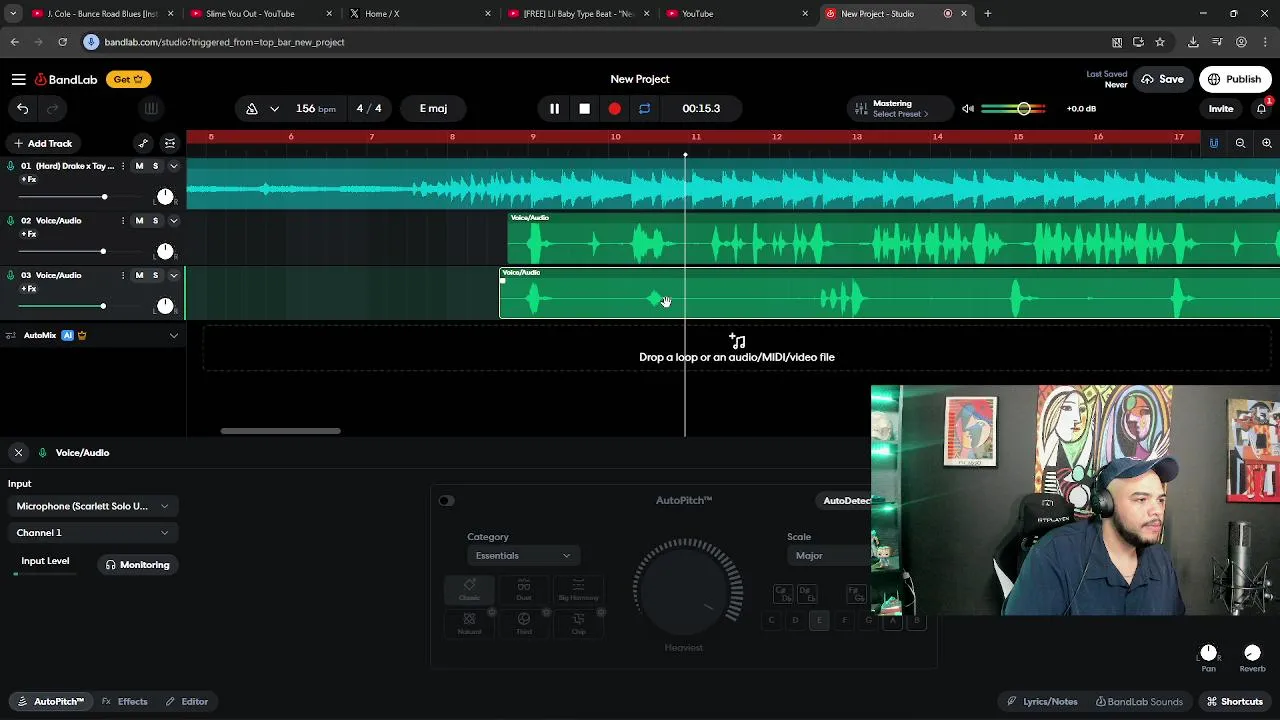Viewport: 1280px width, 720px height.
Task: Toggle snap-to-grid magnet
Action: pos(1214,143)
